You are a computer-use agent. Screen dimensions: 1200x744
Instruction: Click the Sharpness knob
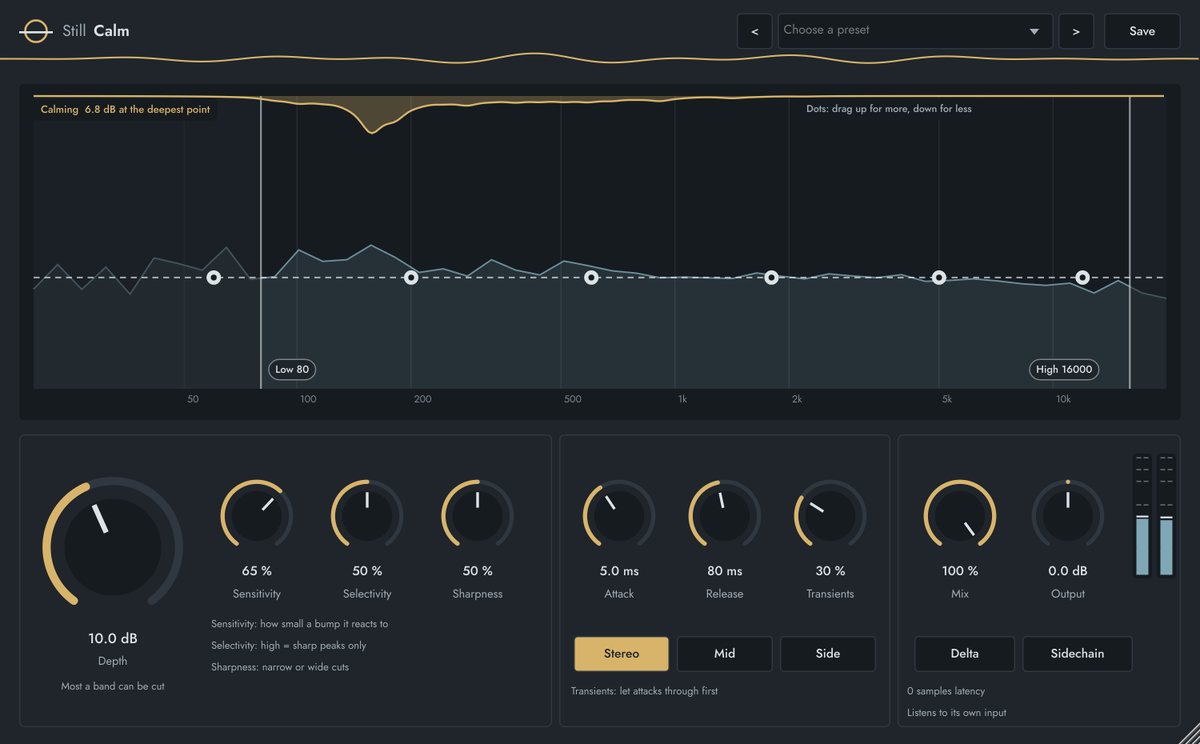tap(477, 516)
